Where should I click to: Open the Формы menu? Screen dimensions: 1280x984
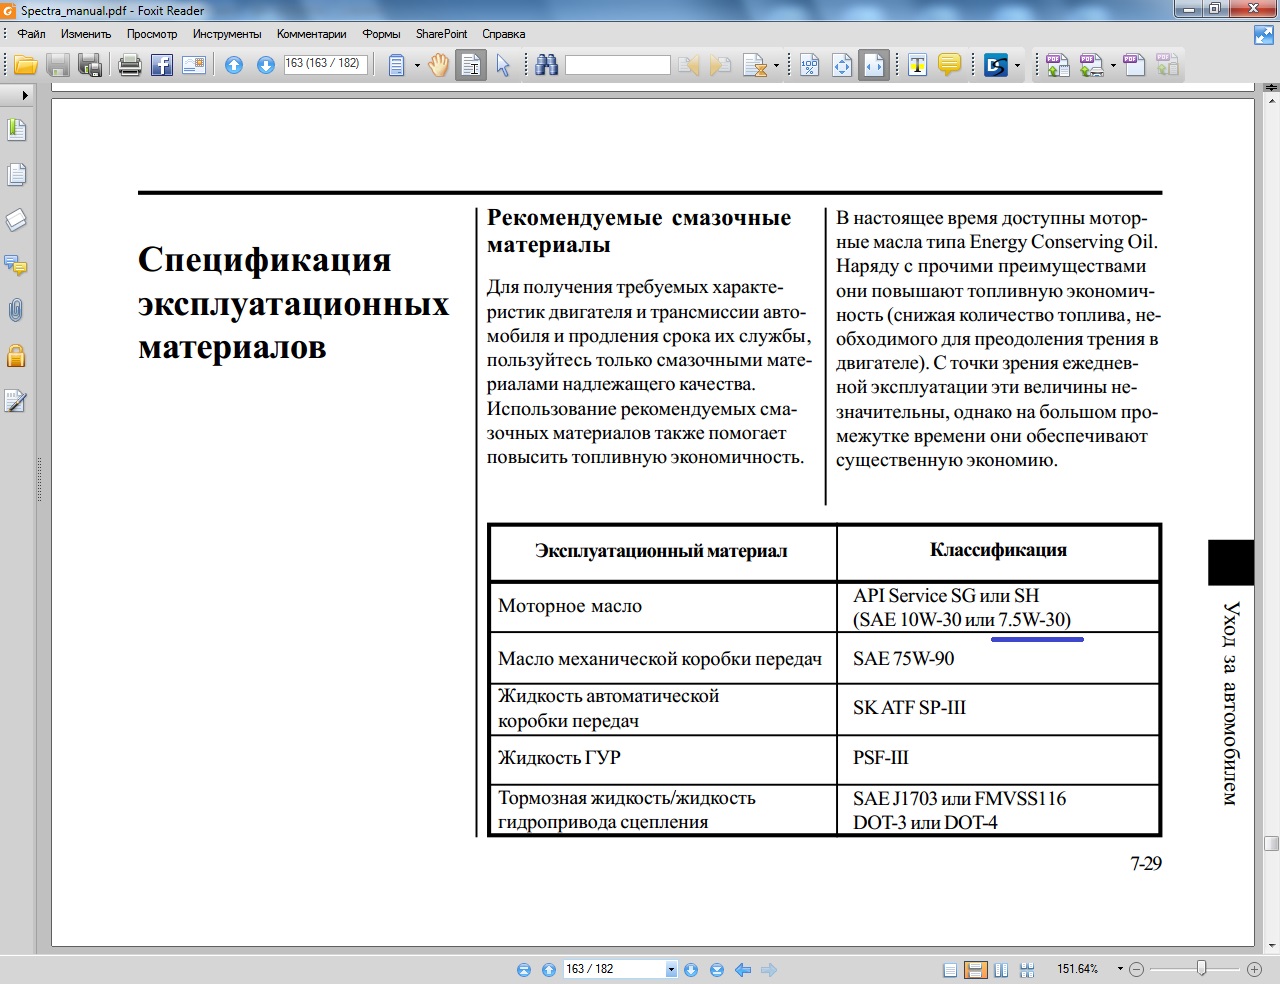click(x=381, y=33)
